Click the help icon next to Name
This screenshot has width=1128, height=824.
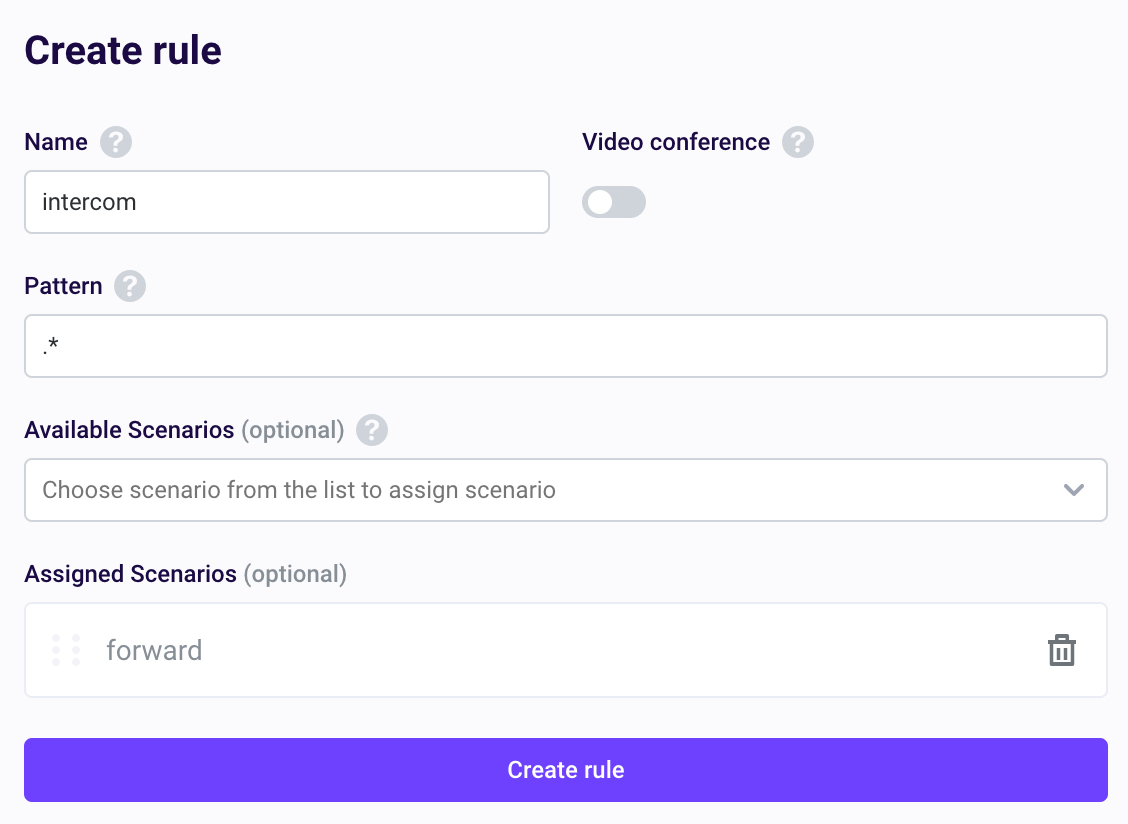tap(116, 142)
